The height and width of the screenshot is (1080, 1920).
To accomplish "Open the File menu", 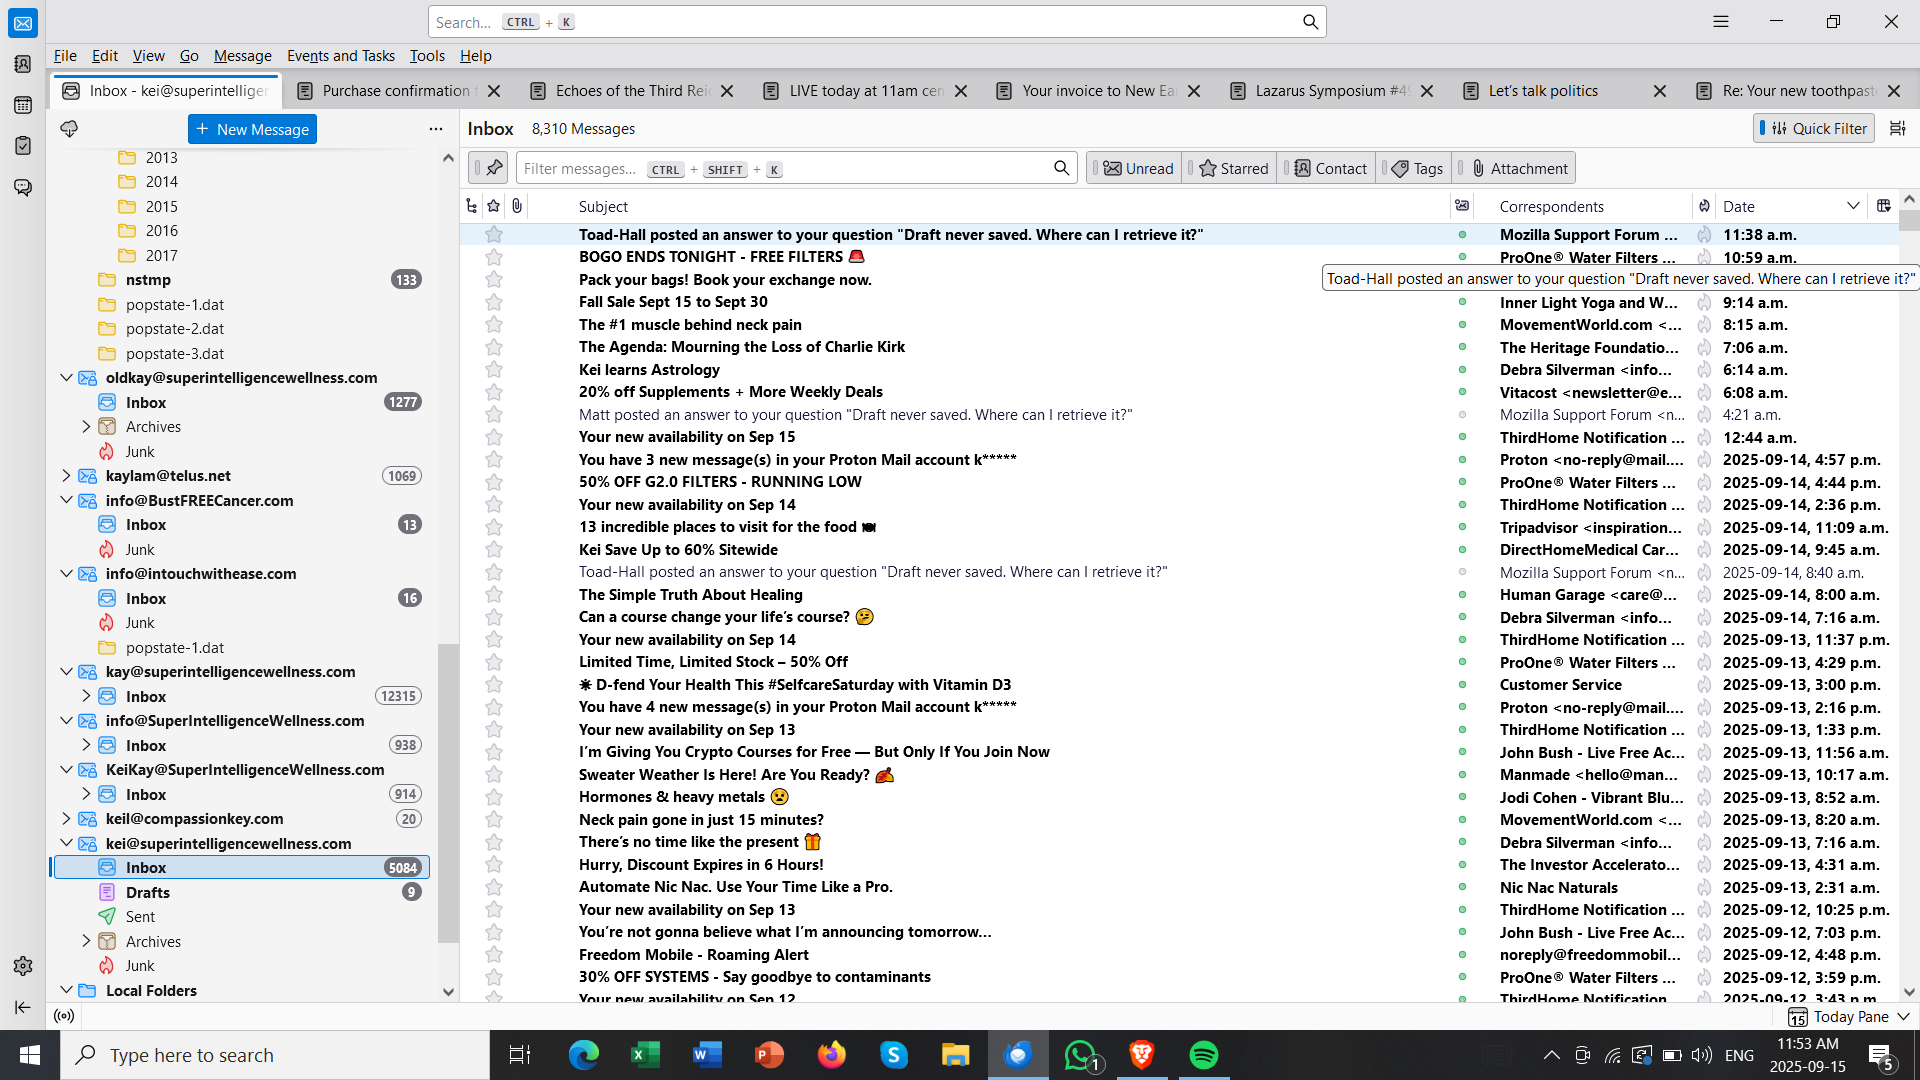I will point(65,56).
